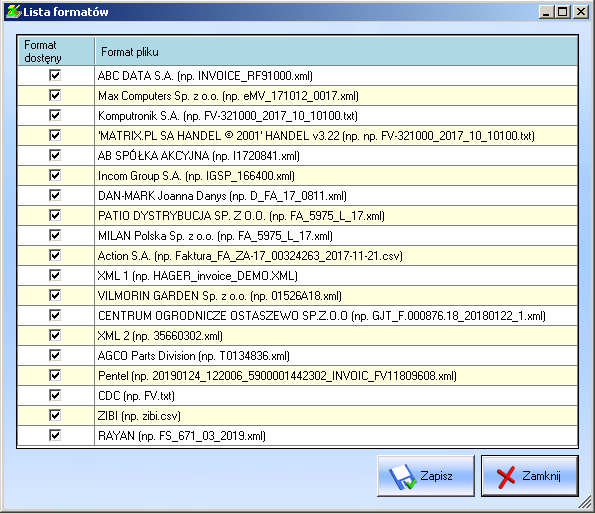Maximize the Lista formatów window
The image size is (595, 514).
tap(563, 12)
